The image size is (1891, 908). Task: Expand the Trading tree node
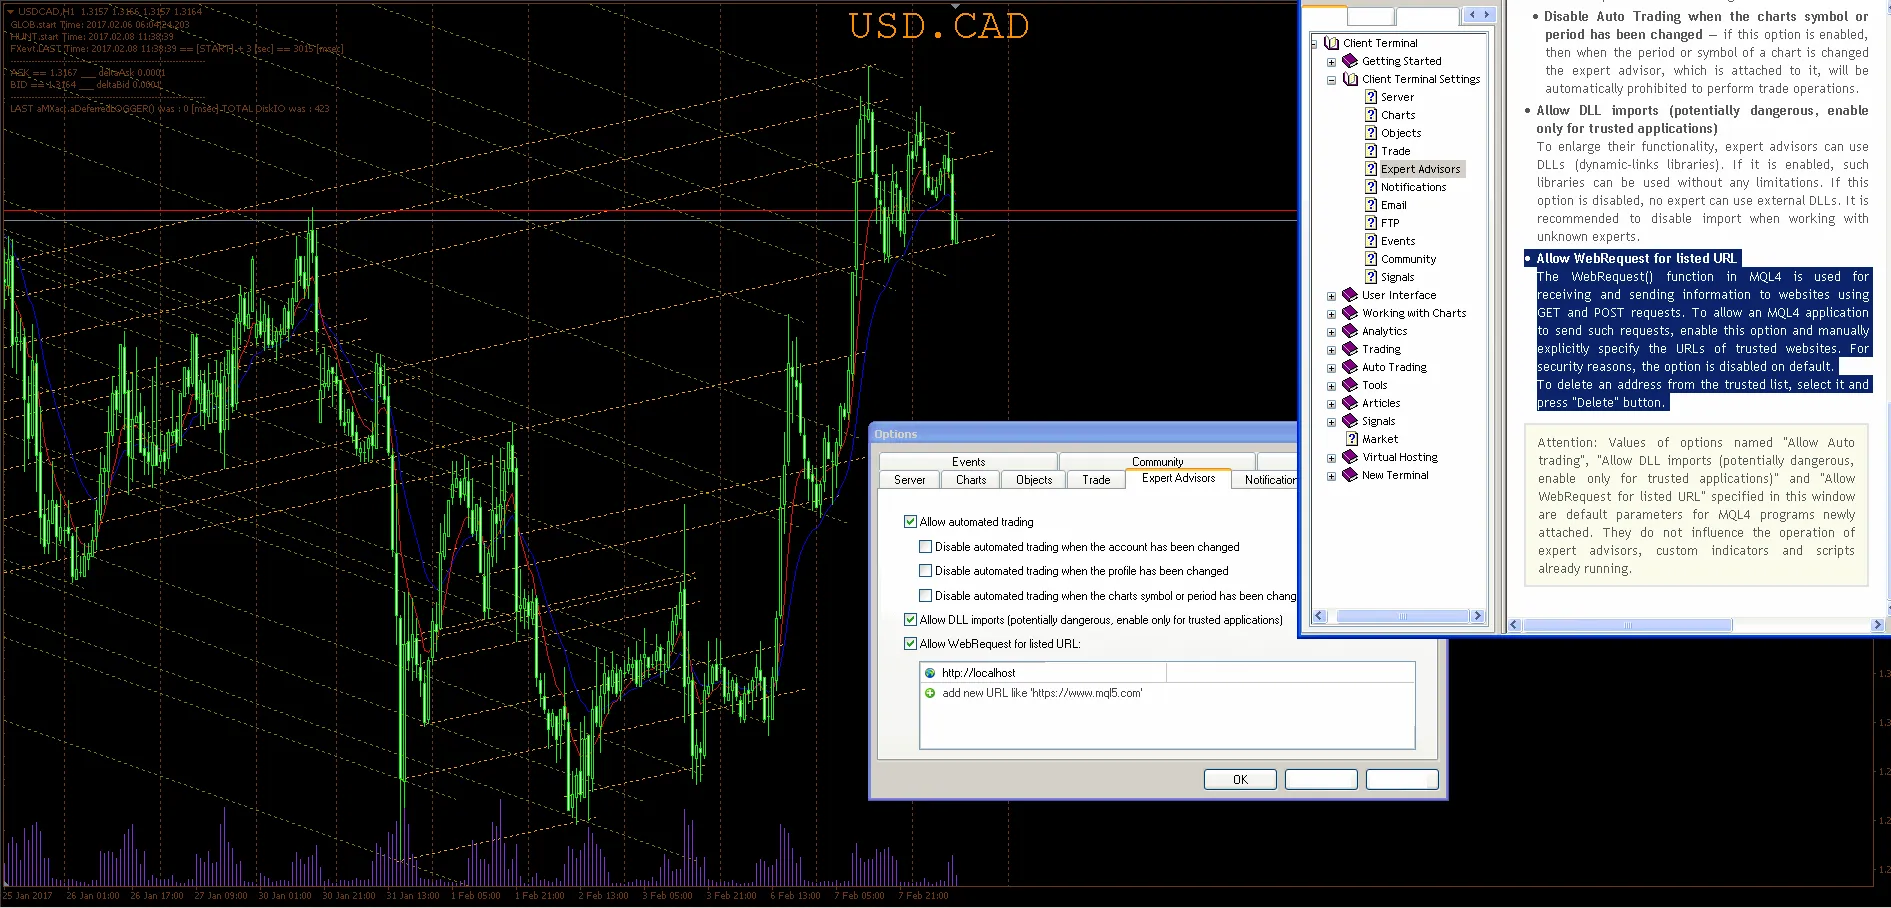click(1331, 350)
